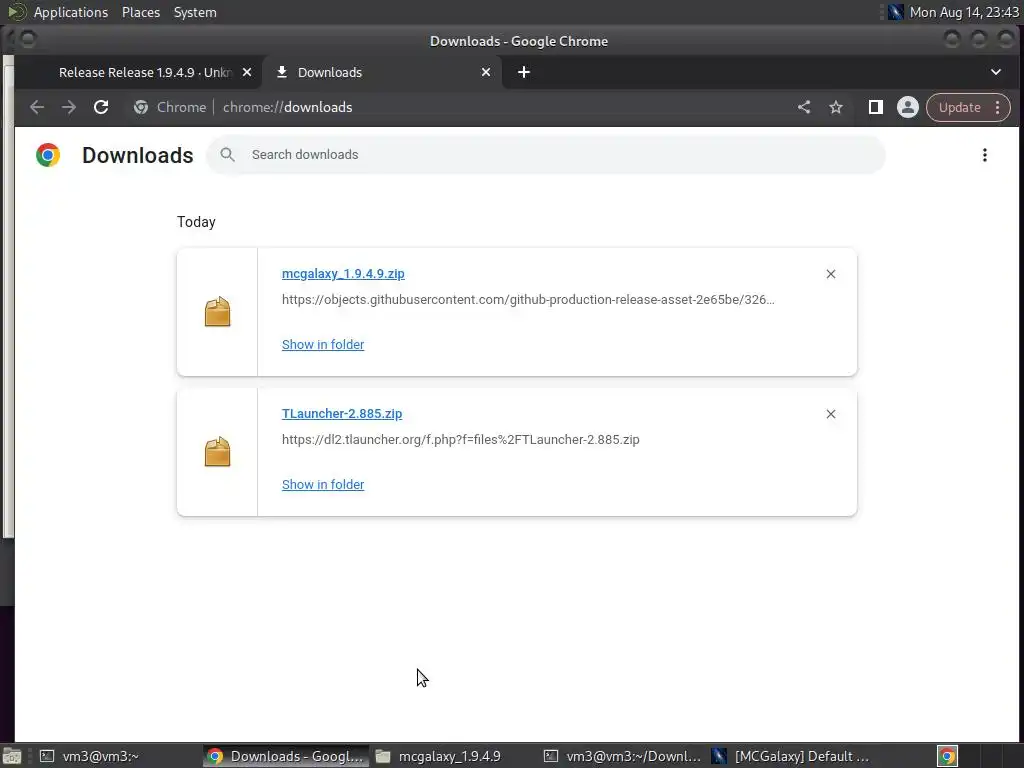
Task: Click the mcgalaxy zip package icon
Action: point(217,312)
